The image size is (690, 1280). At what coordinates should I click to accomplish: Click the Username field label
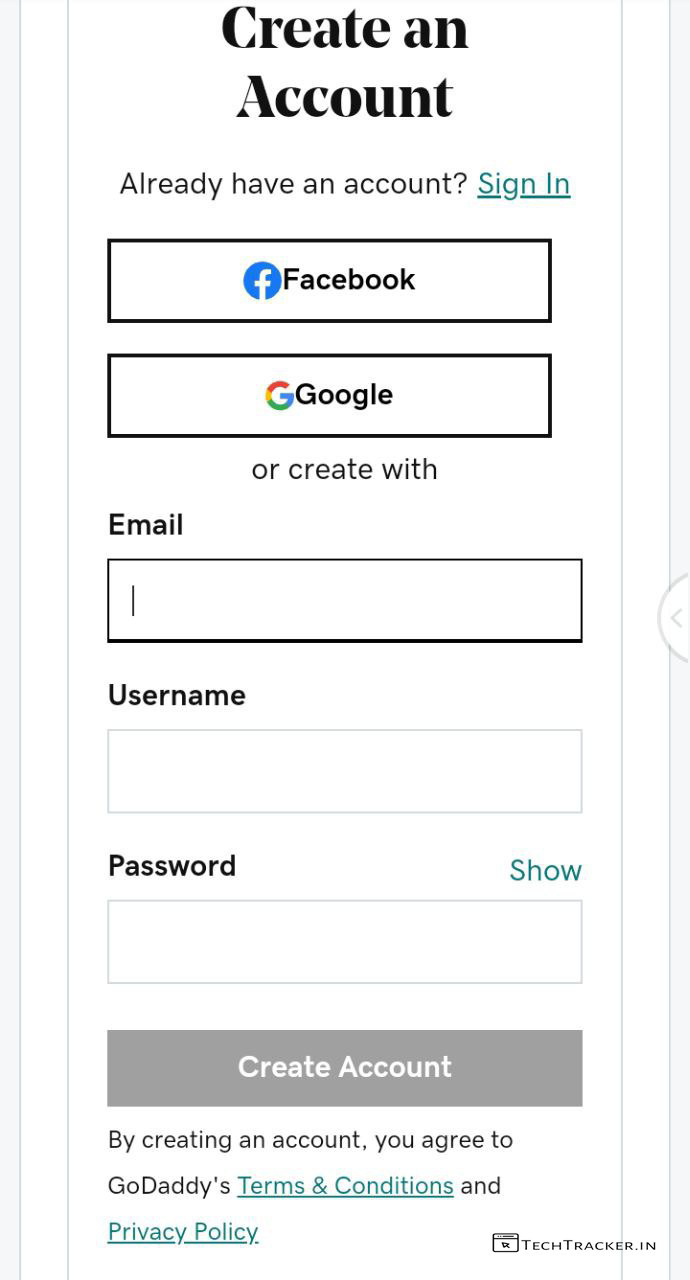pyautogui.click(x=177, y=695)
